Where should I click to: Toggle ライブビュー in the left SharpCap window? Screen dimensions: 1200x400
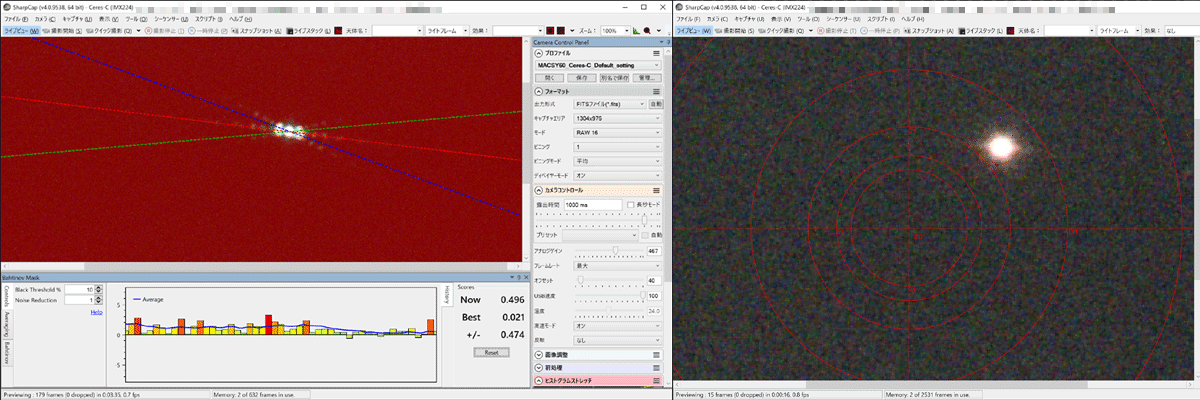coord(21,31)
